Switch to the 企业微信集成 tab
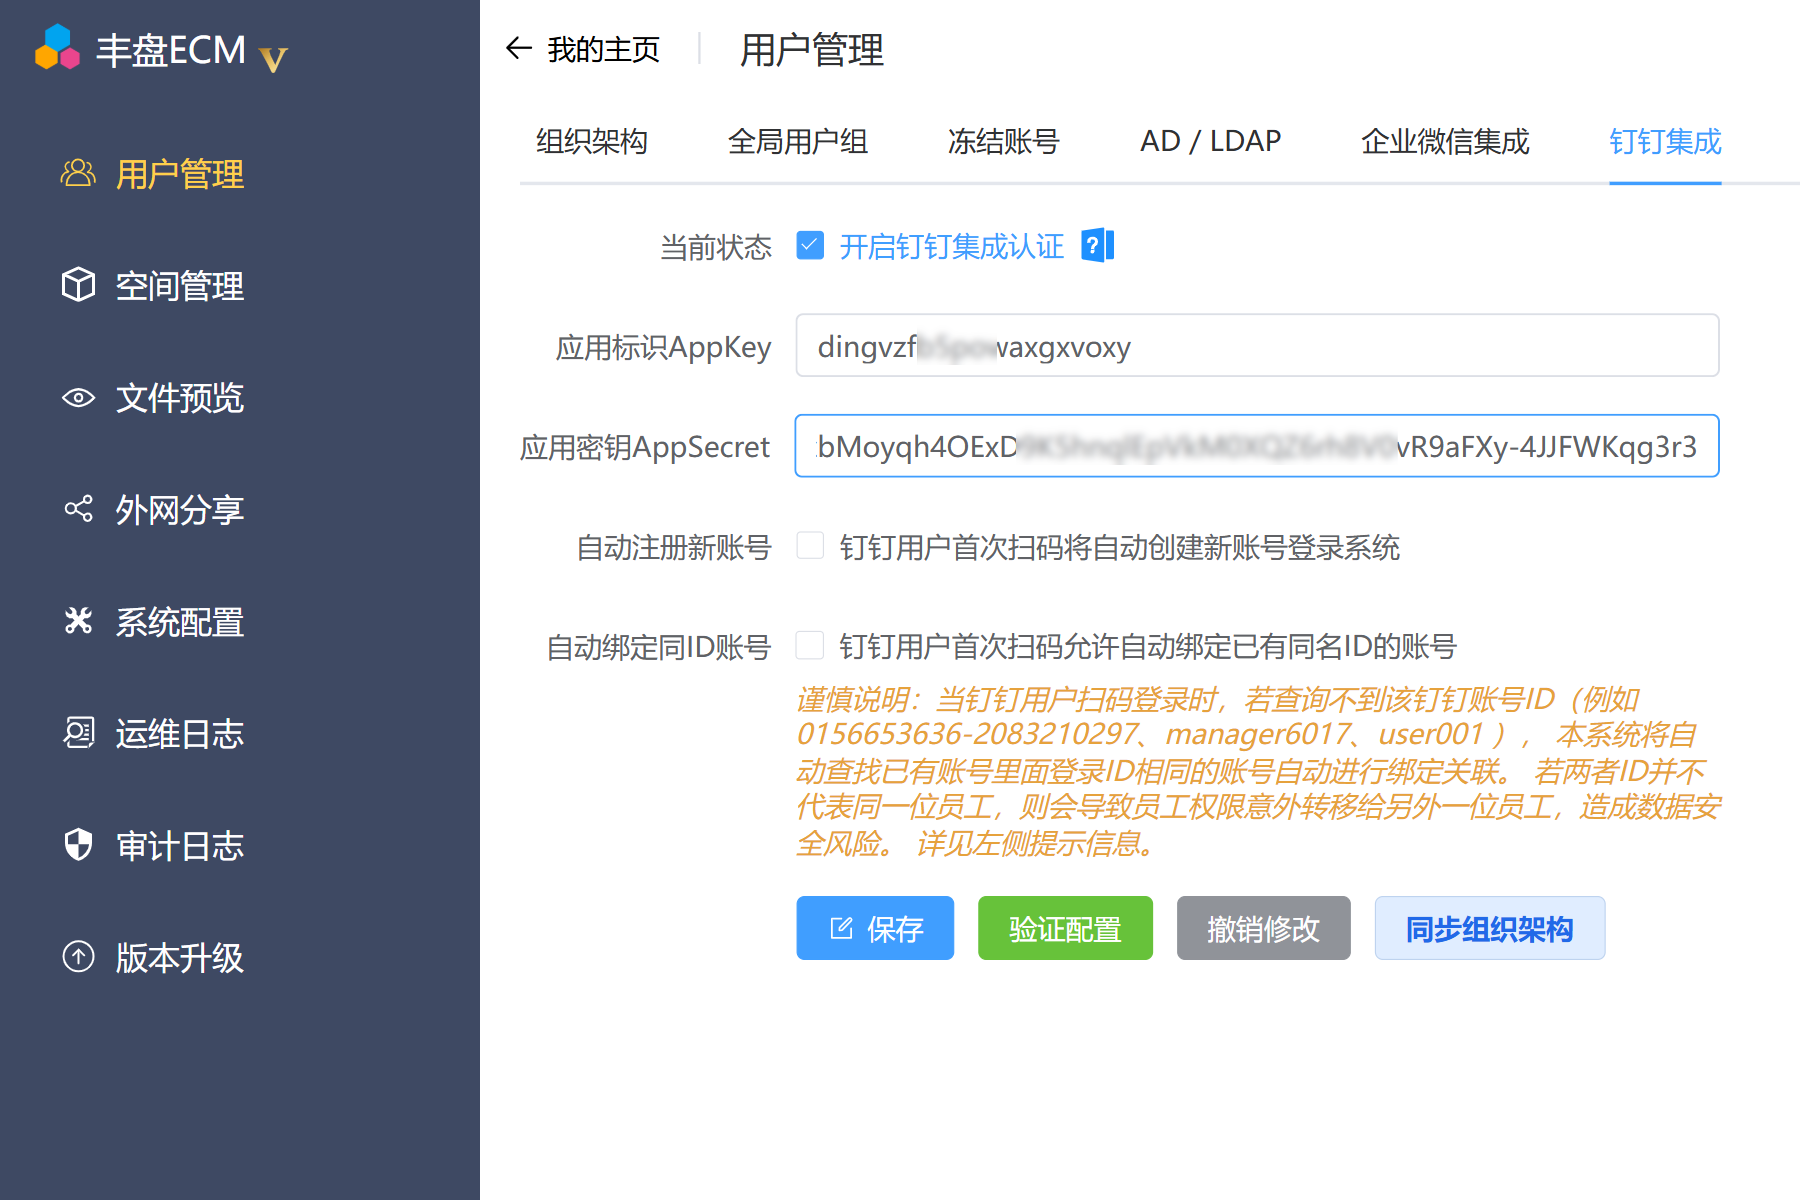The image size is (1800, 1200). 1445,142
